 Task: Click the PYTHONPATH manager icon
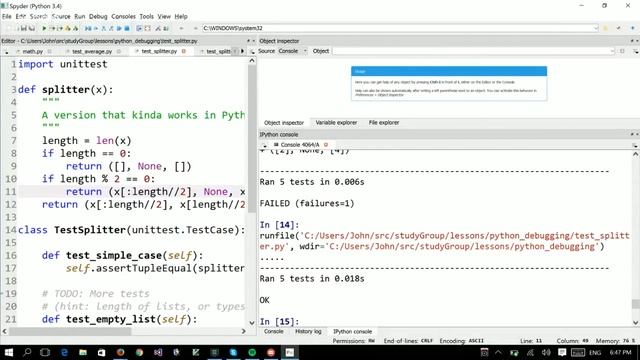[x=166, y=28]
